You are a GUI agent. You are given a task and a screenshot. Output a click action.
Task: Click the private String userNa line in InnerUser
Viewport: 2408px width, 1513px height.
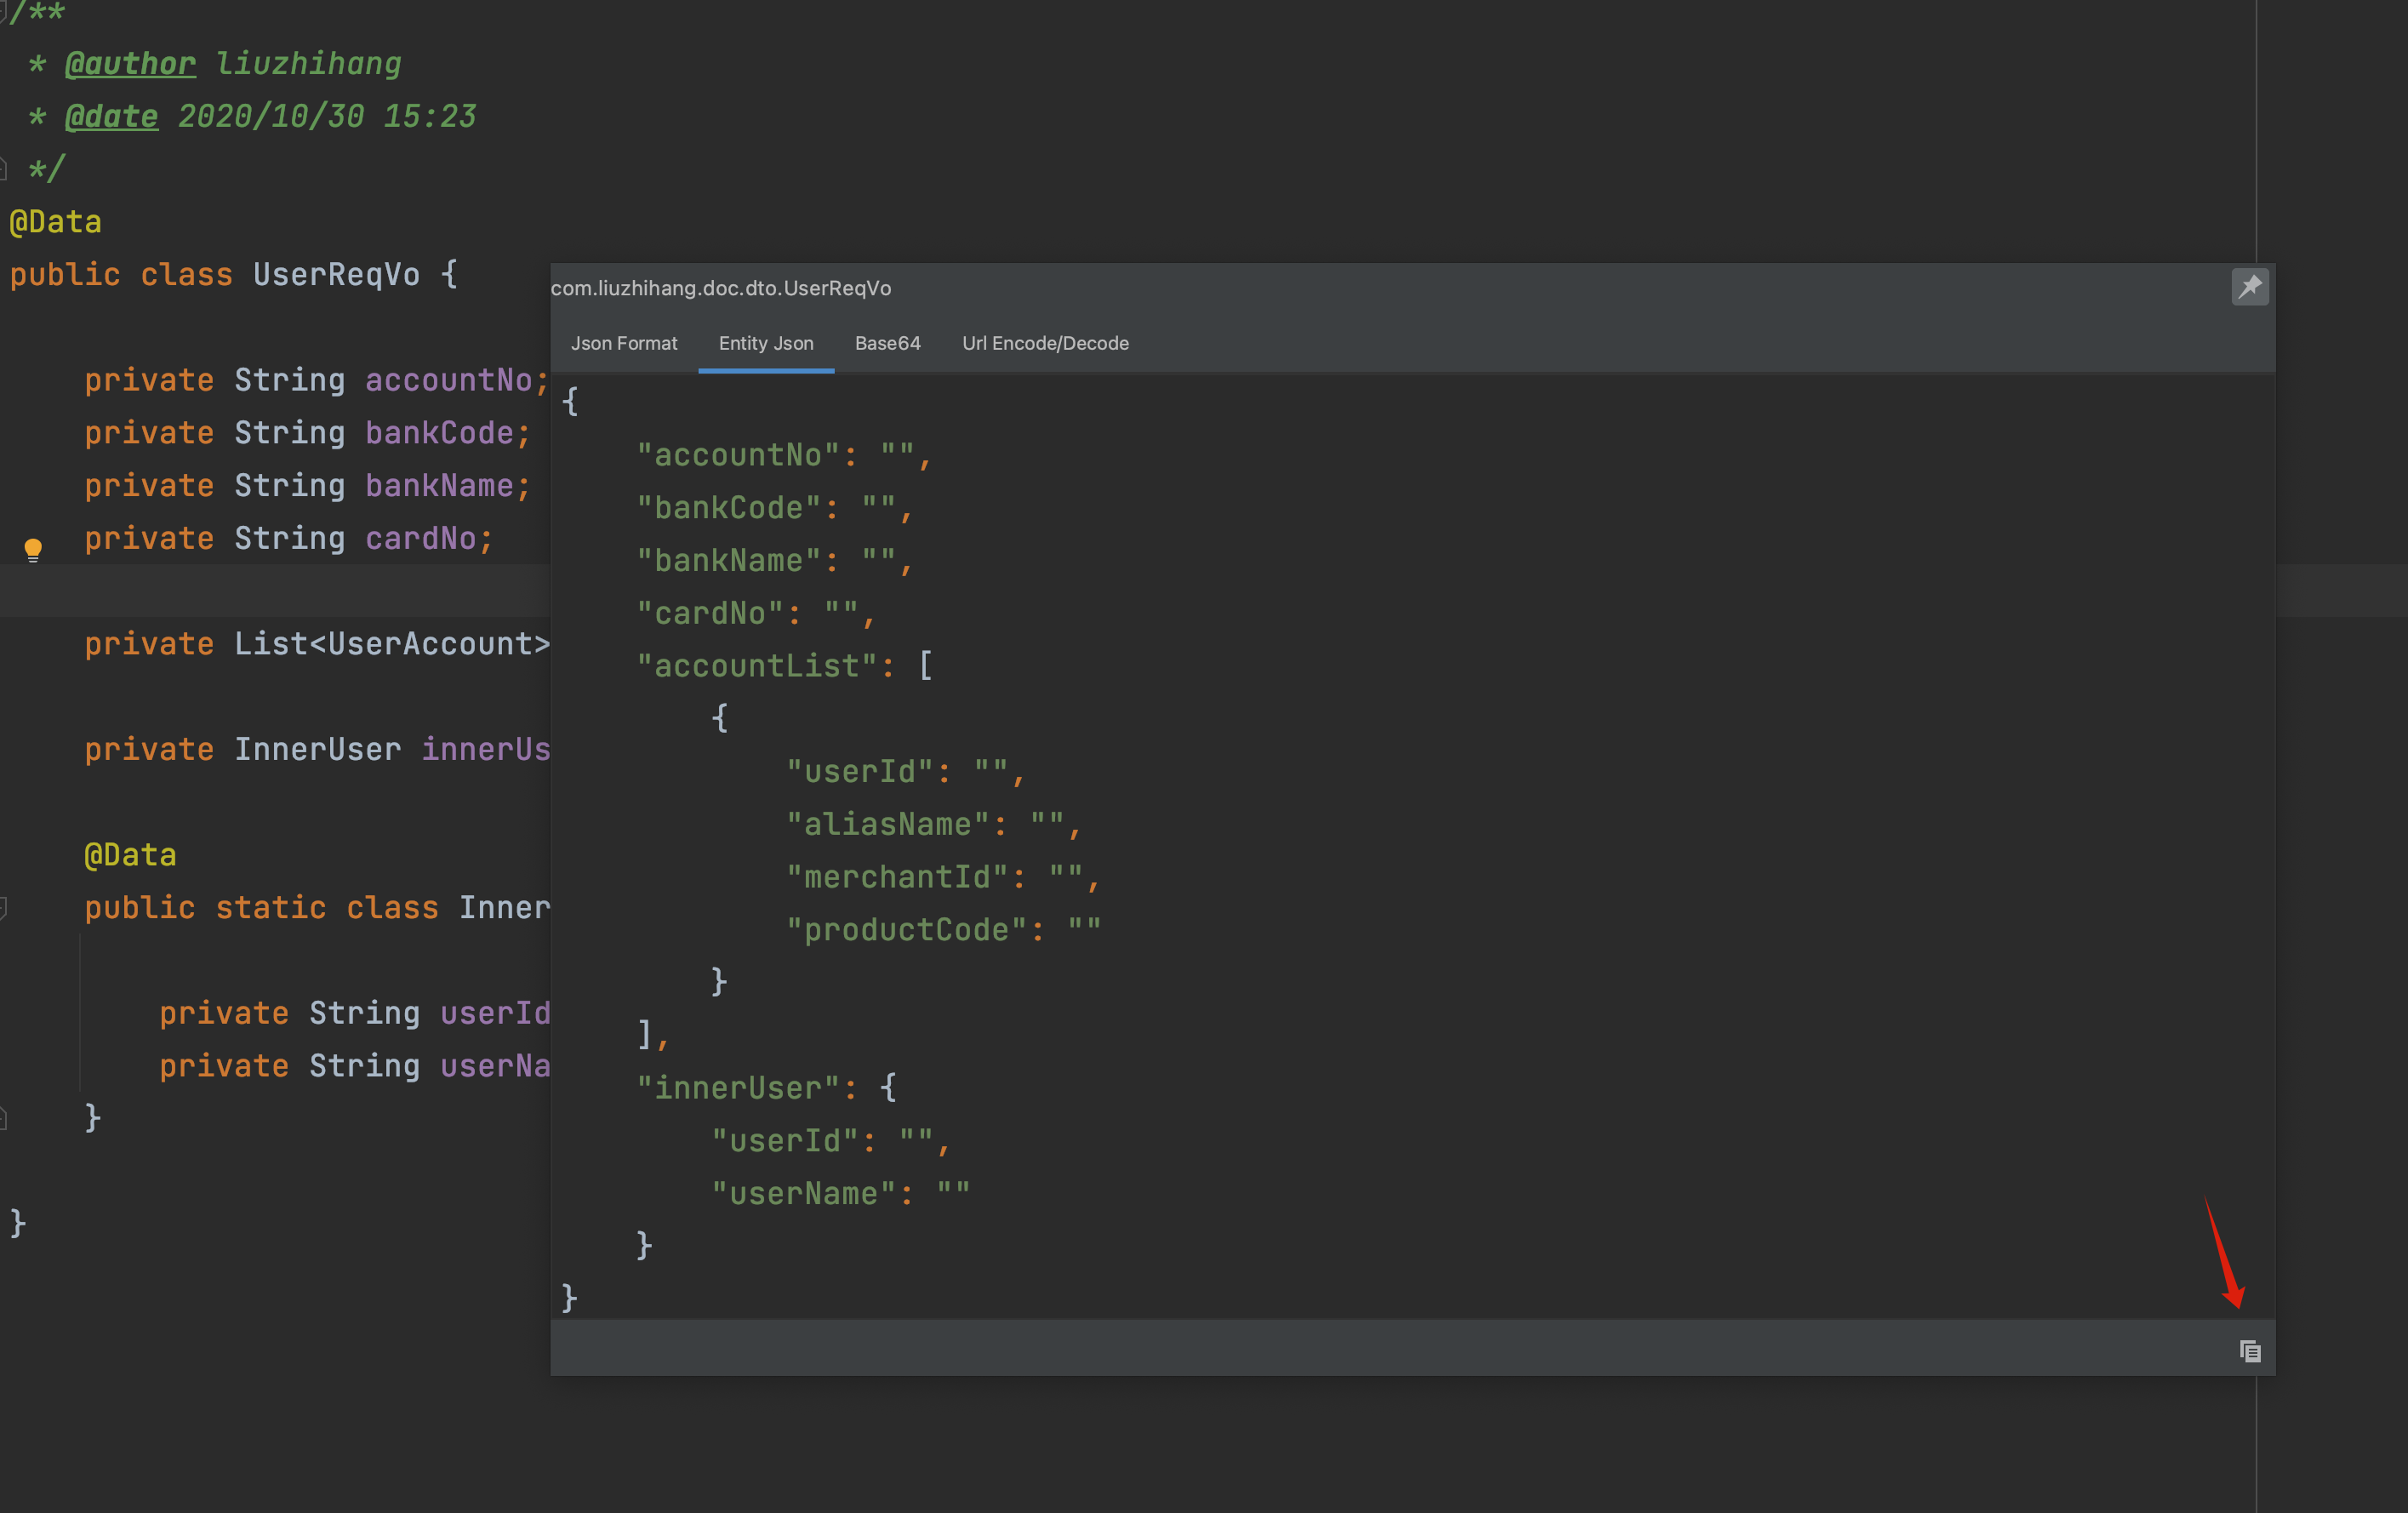354,1066
